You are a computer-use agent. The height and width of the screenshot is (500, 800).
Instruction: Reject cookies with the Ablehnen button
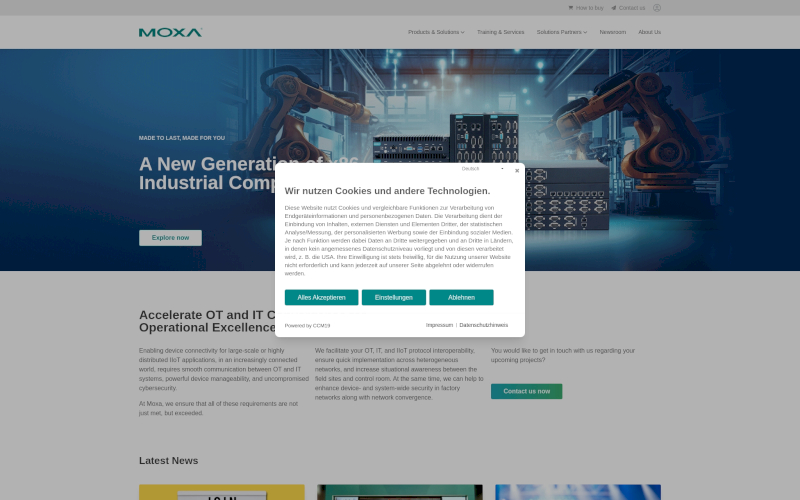pos(461,297)
